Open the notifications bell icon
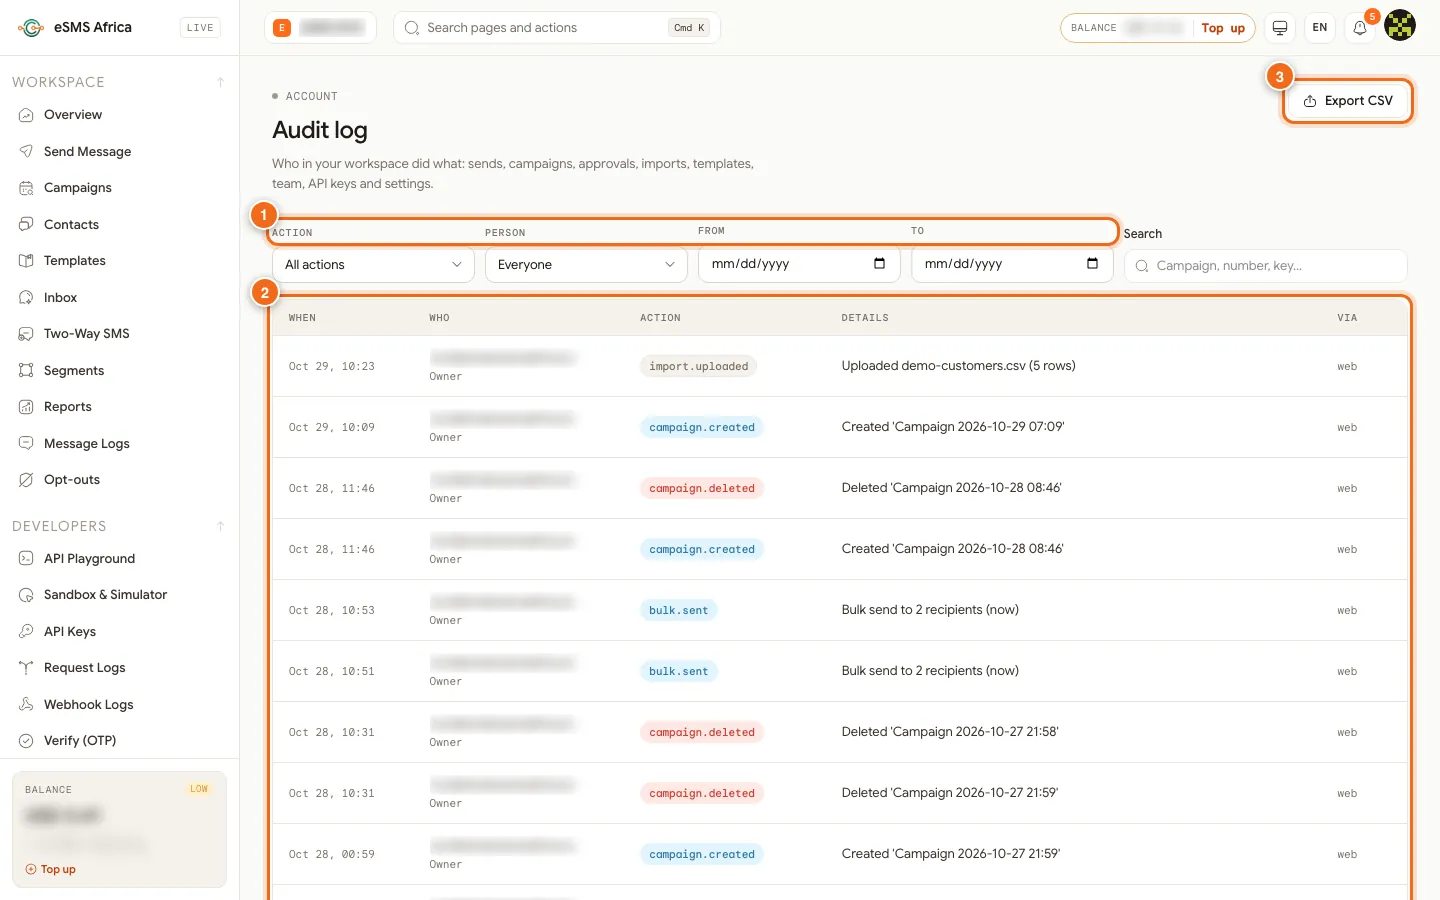Image resolution: width=1440 pixels, height=900 pixels. point(1360,28)
